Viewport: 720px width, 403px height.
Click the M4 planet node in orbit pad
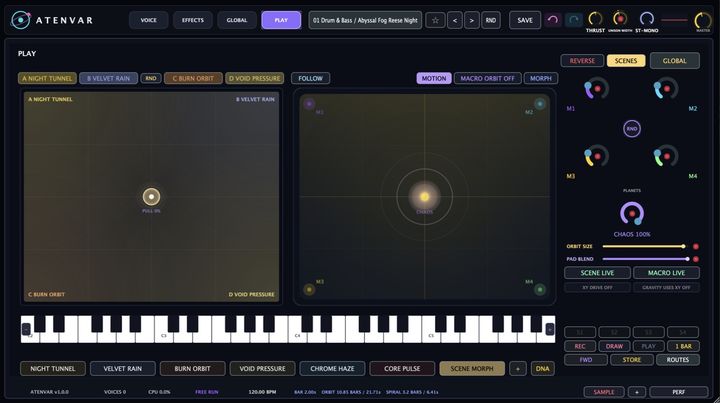point(540,289)
